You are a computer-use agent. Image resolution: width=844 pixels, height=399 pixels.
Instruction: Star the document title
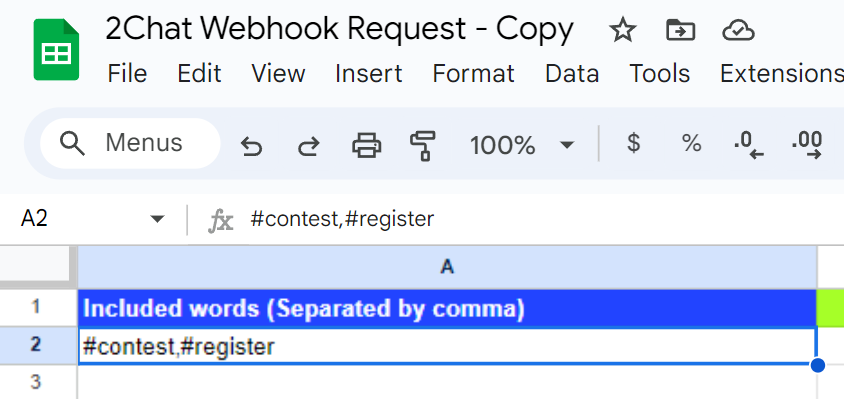tap(623, 30)
